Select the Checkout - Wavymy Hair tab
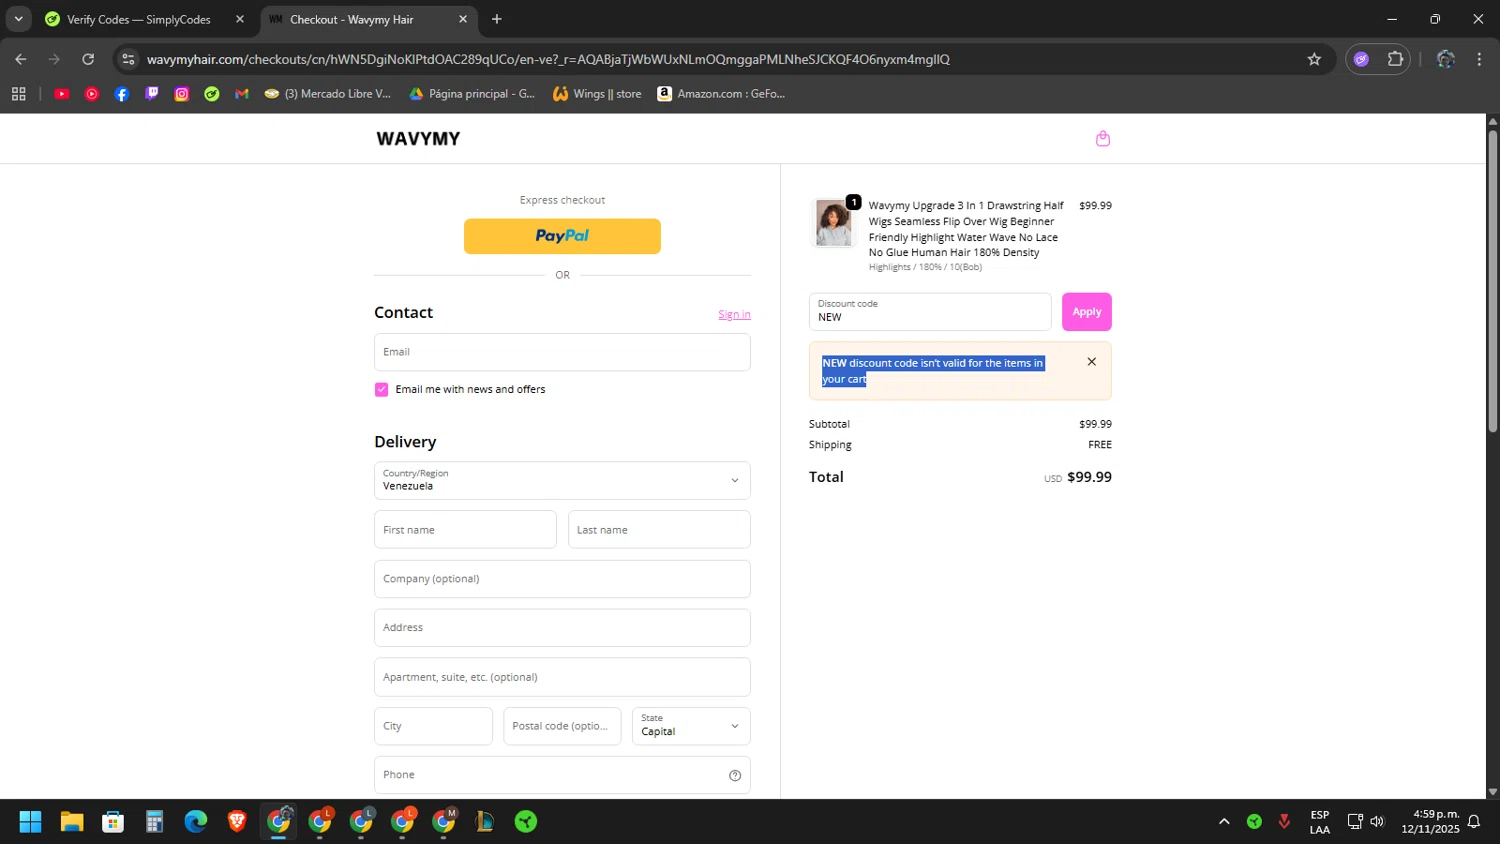This screenshot has width=1500, height=844. [351, 19]
